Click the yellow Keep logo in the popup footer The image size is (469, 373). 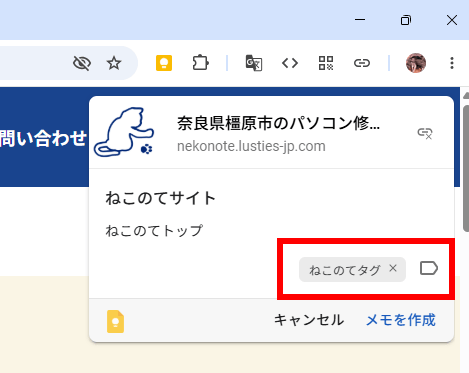[115, 321]
